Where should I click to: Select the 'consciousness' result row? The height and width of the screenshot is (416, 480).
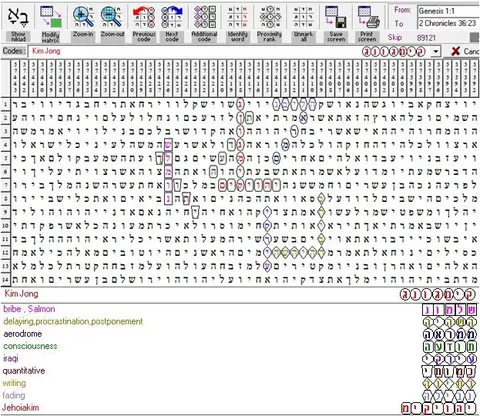coord(240,346)
